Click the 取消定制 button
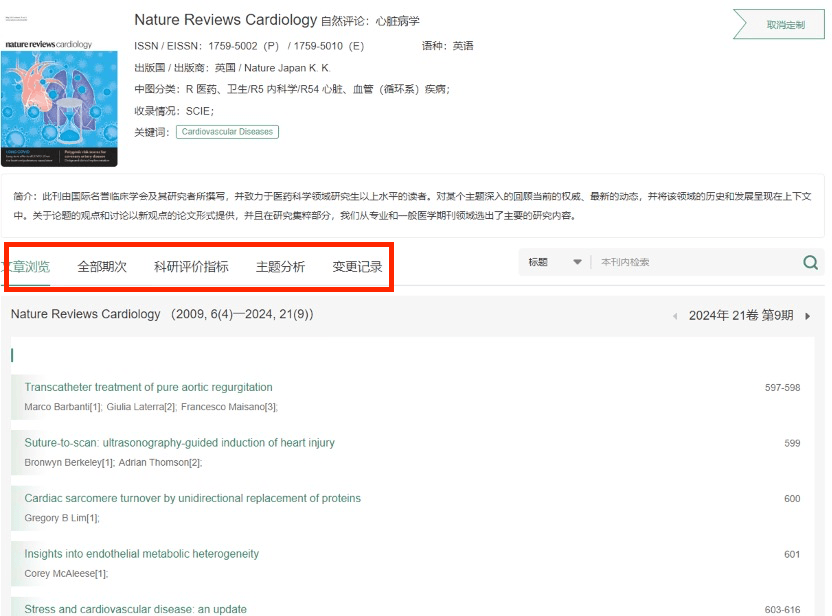The height and width of the screenshot is (616, 832). 779,24
